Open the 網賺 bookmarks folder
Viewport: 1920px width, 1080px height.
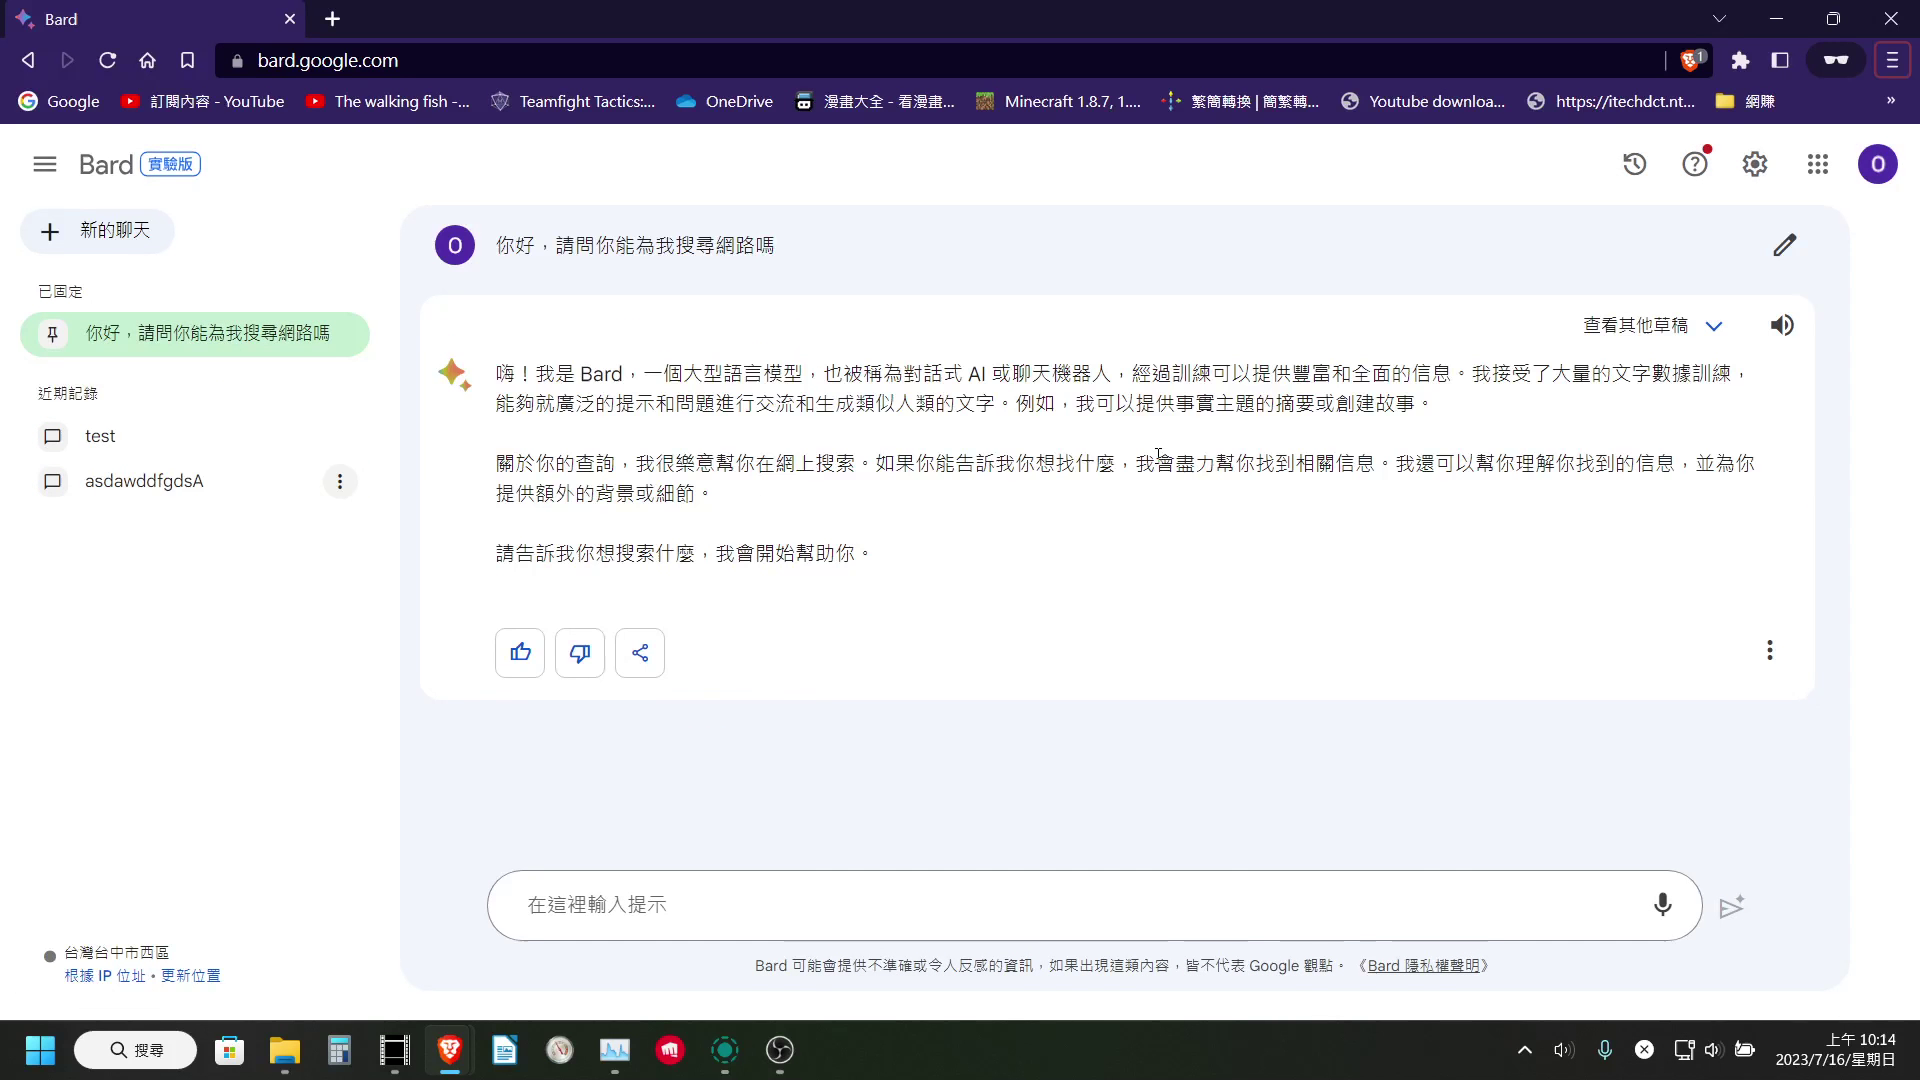pos(1745,101)
